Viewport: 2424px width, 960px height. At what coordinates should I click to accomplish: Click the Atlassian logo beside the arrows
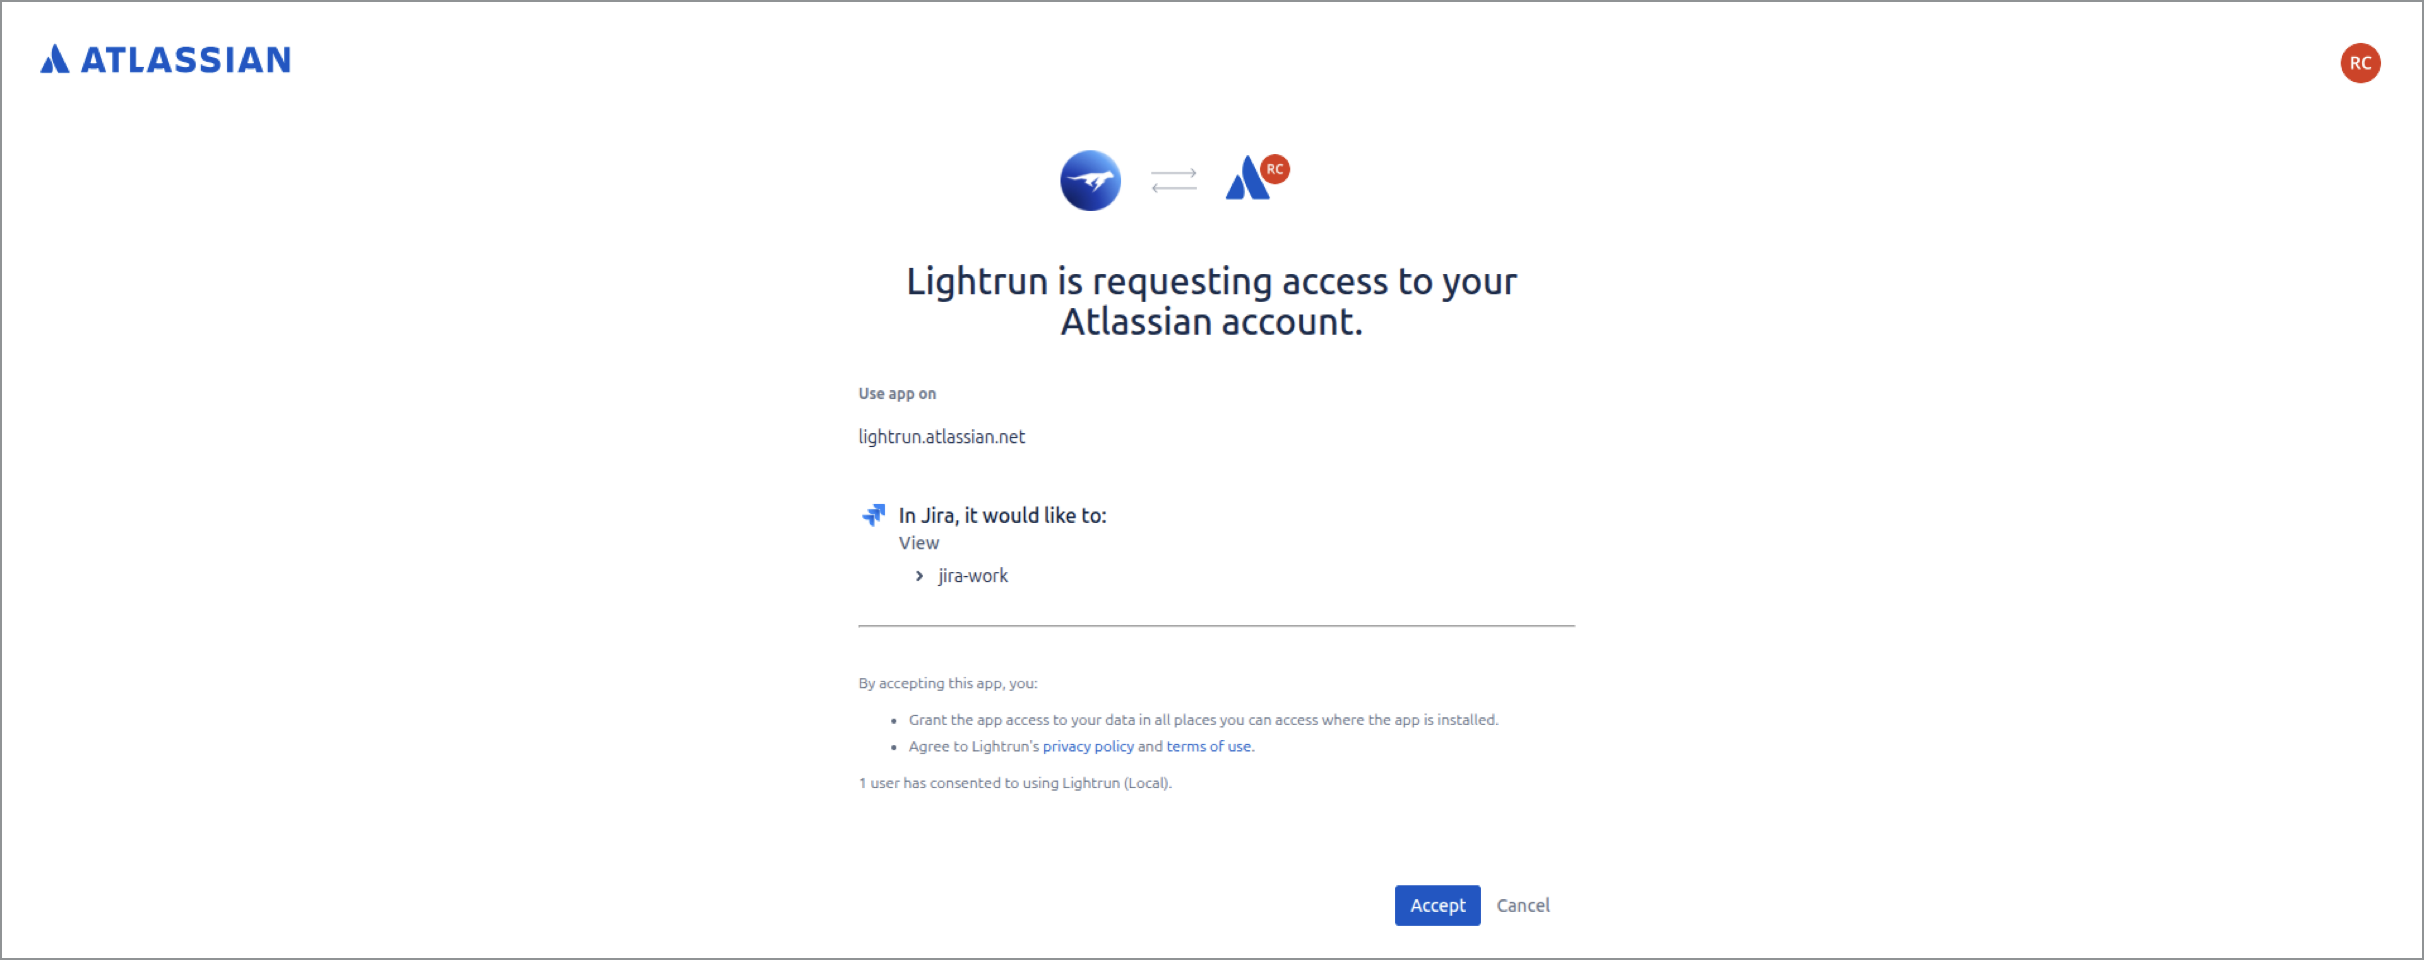(1246, 181)
